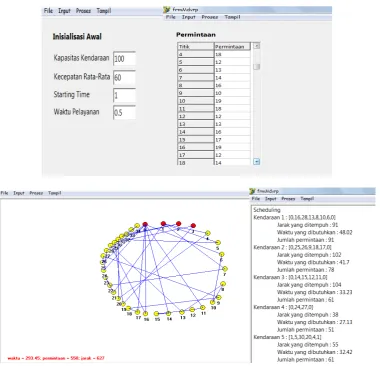
Task: Open Tampil menu in the Permintaan window
Action: coord(232,17)
